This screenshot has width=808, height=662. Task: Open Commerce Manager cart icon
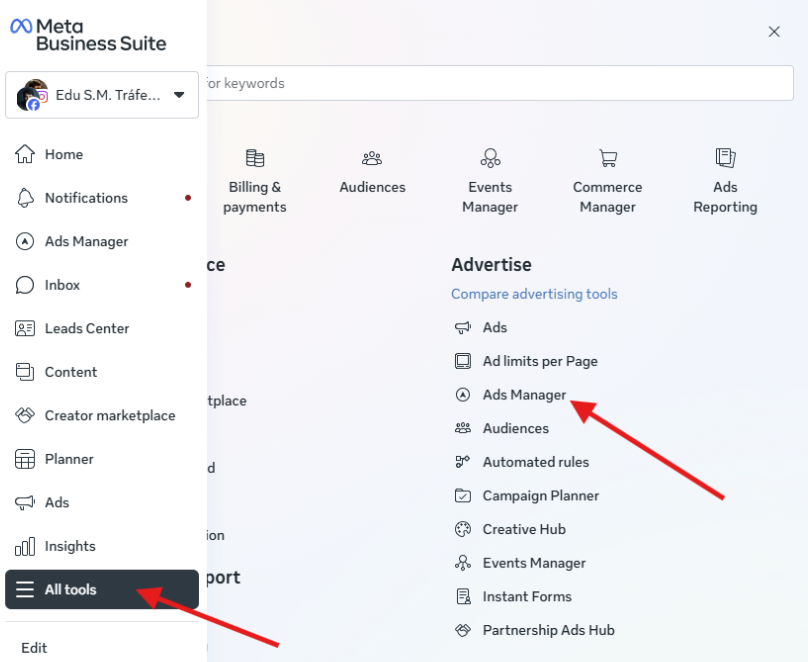607,158
